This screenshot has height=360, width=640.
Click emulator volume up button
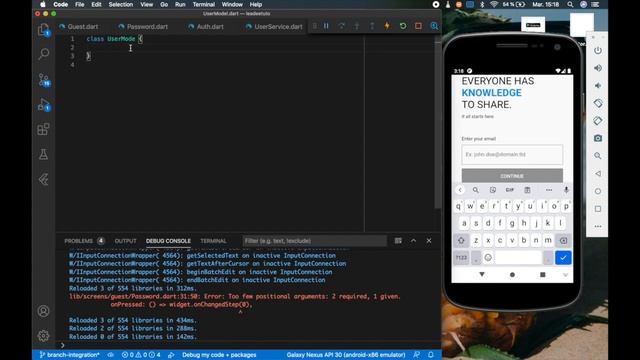tap(598, 68)
